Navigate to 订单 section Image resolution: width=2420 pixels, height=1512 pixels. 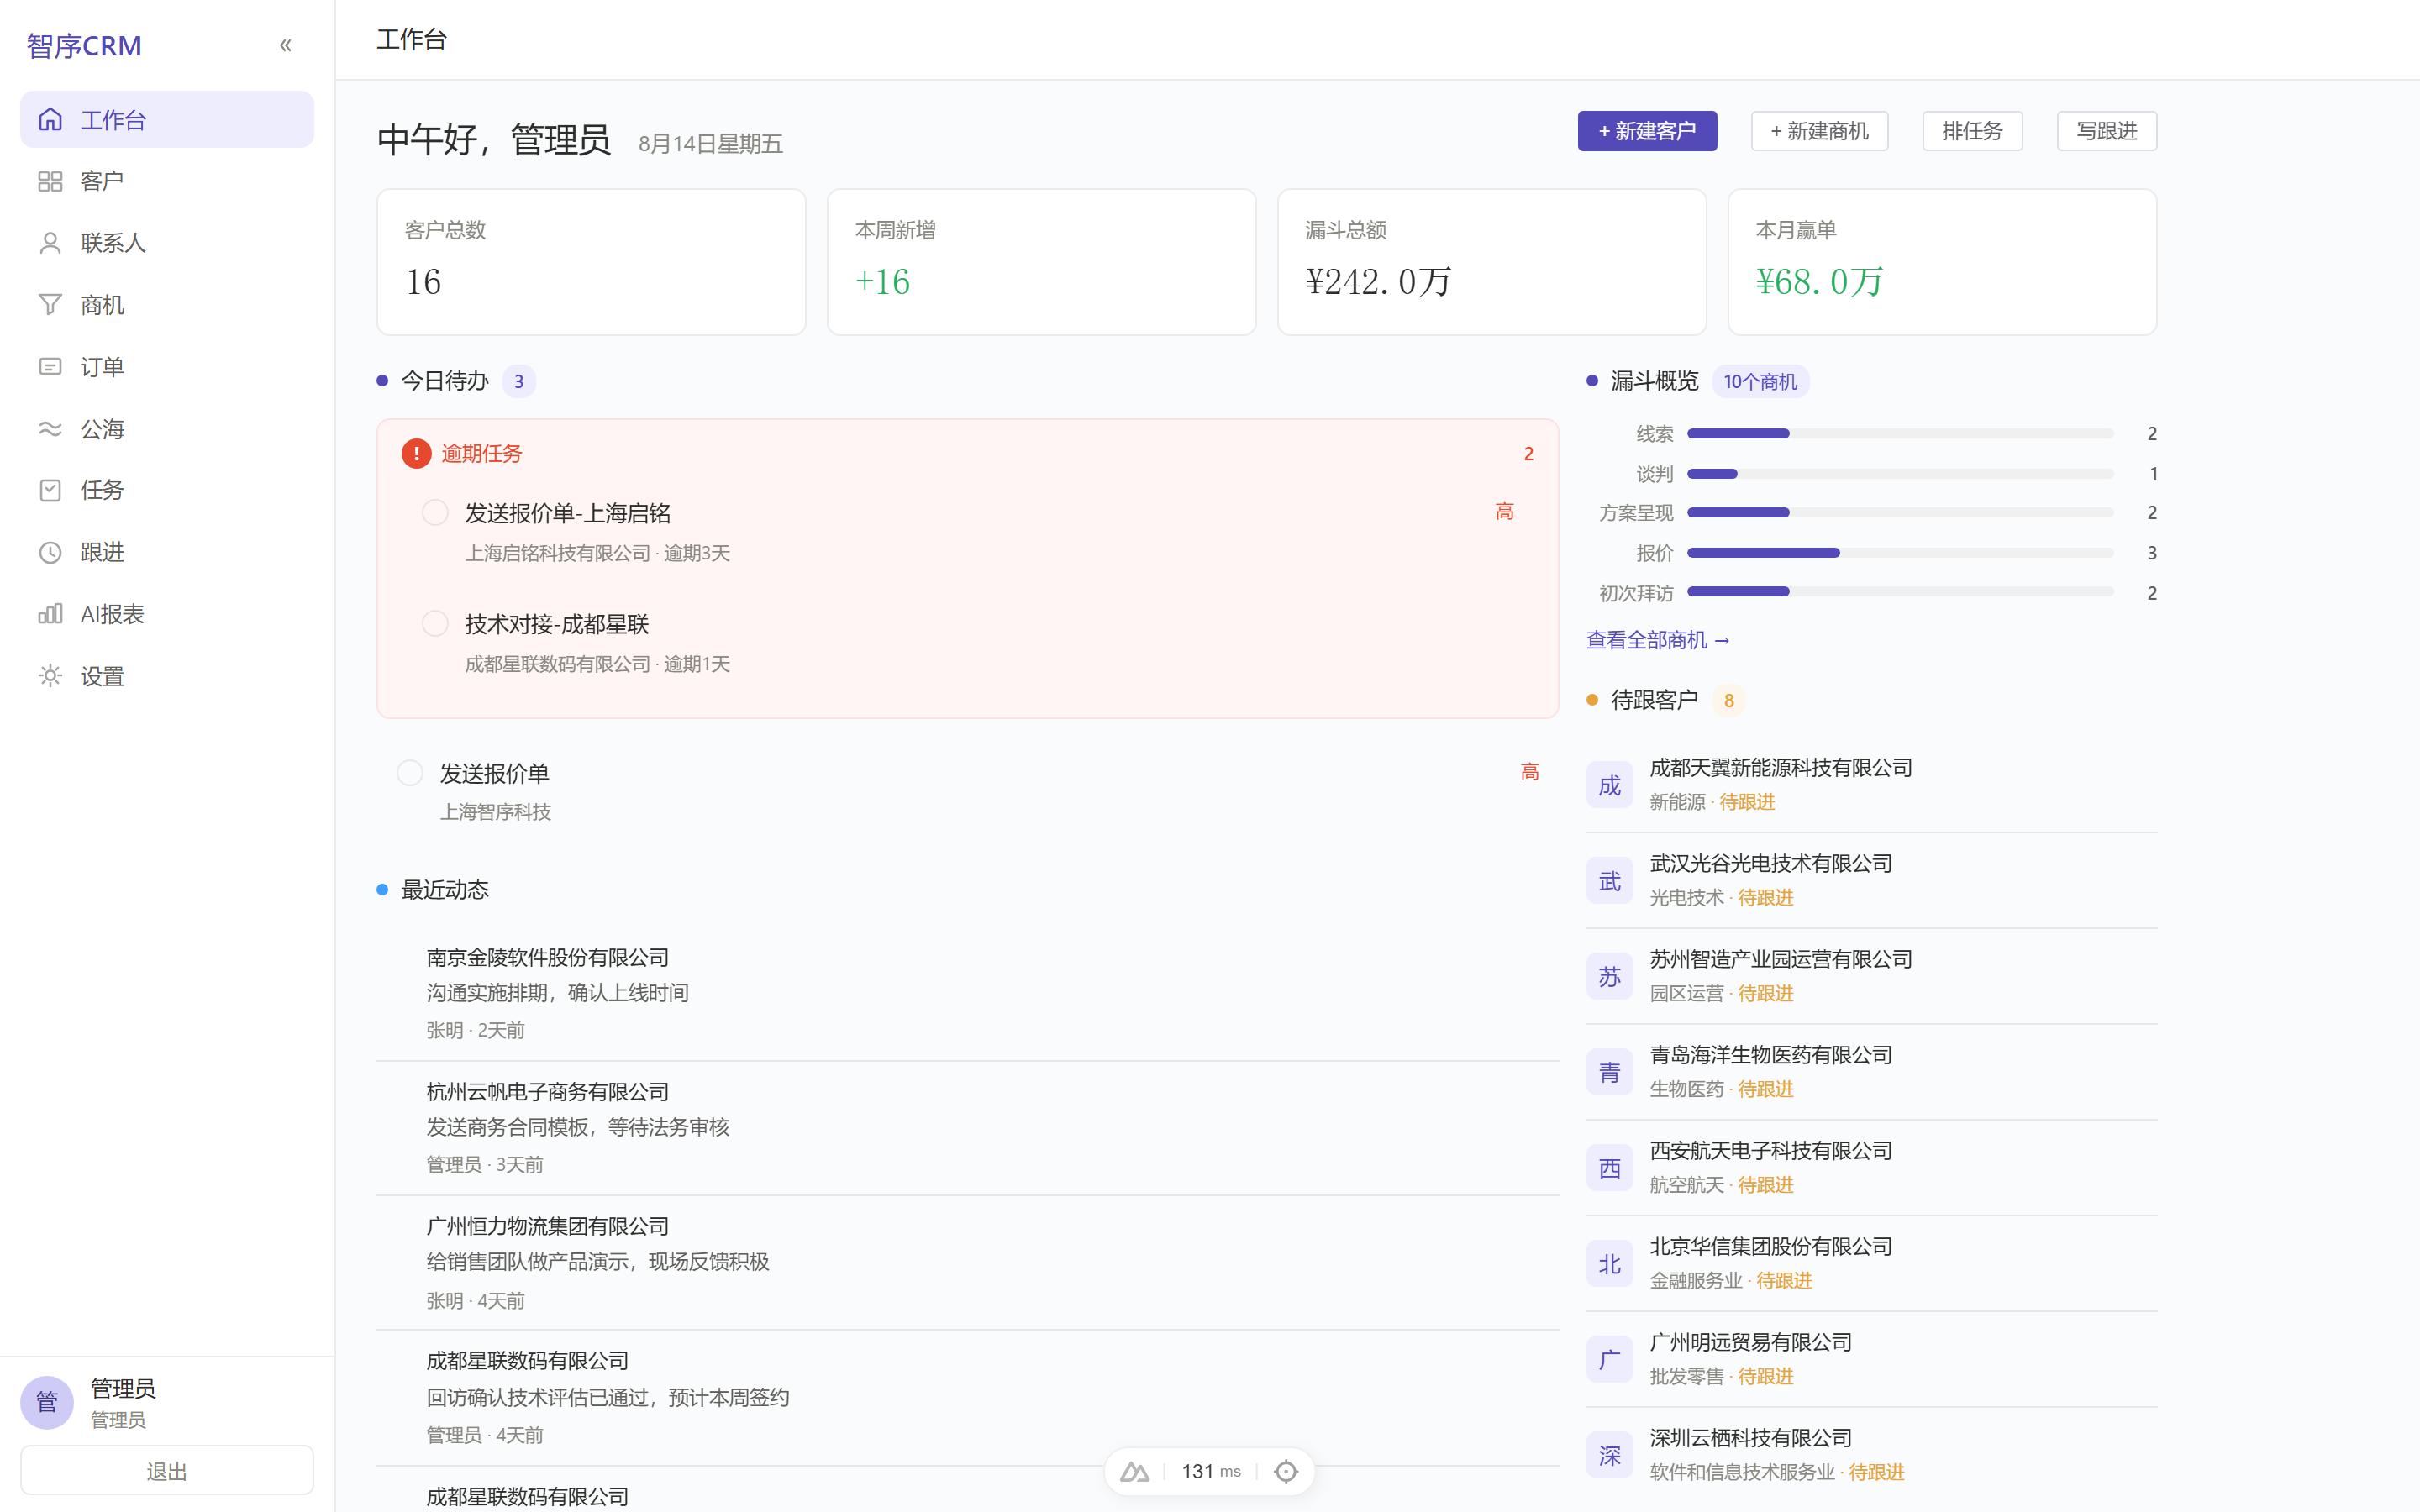(x=167, y=367)
